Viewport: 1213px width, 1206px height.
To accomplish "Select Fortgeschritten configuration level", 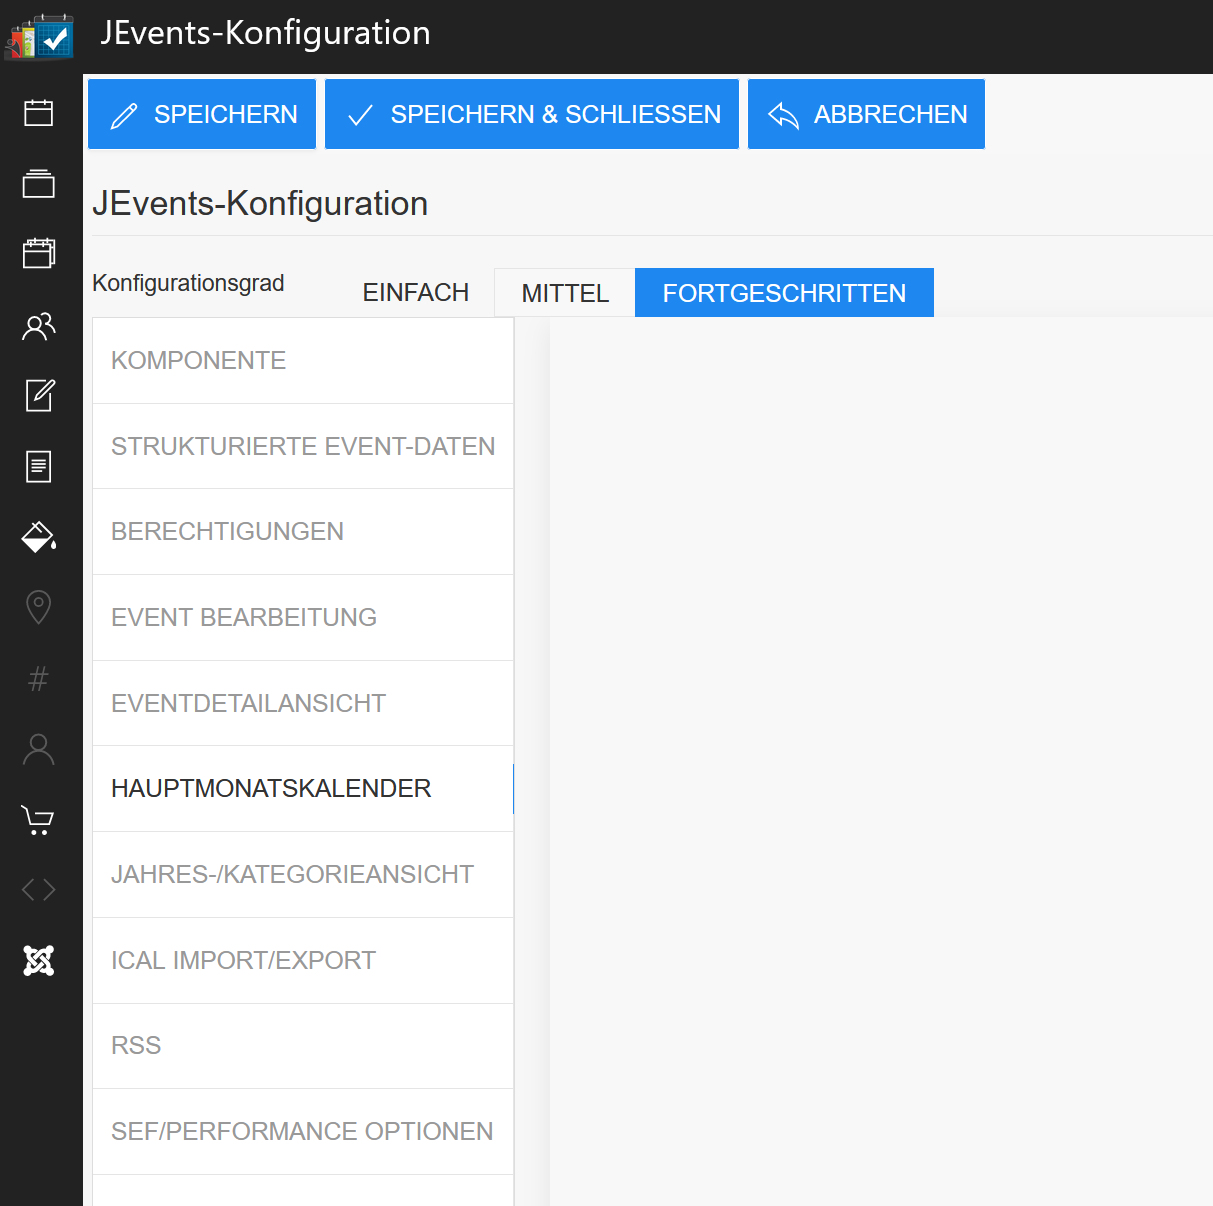I will [784, 293].
